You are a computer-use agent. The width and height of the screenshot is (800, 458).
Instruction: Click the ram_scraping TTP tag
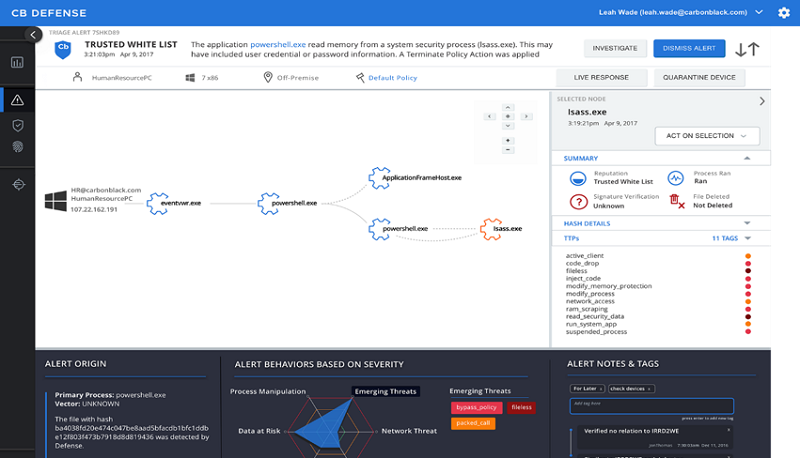click(587, 309)
